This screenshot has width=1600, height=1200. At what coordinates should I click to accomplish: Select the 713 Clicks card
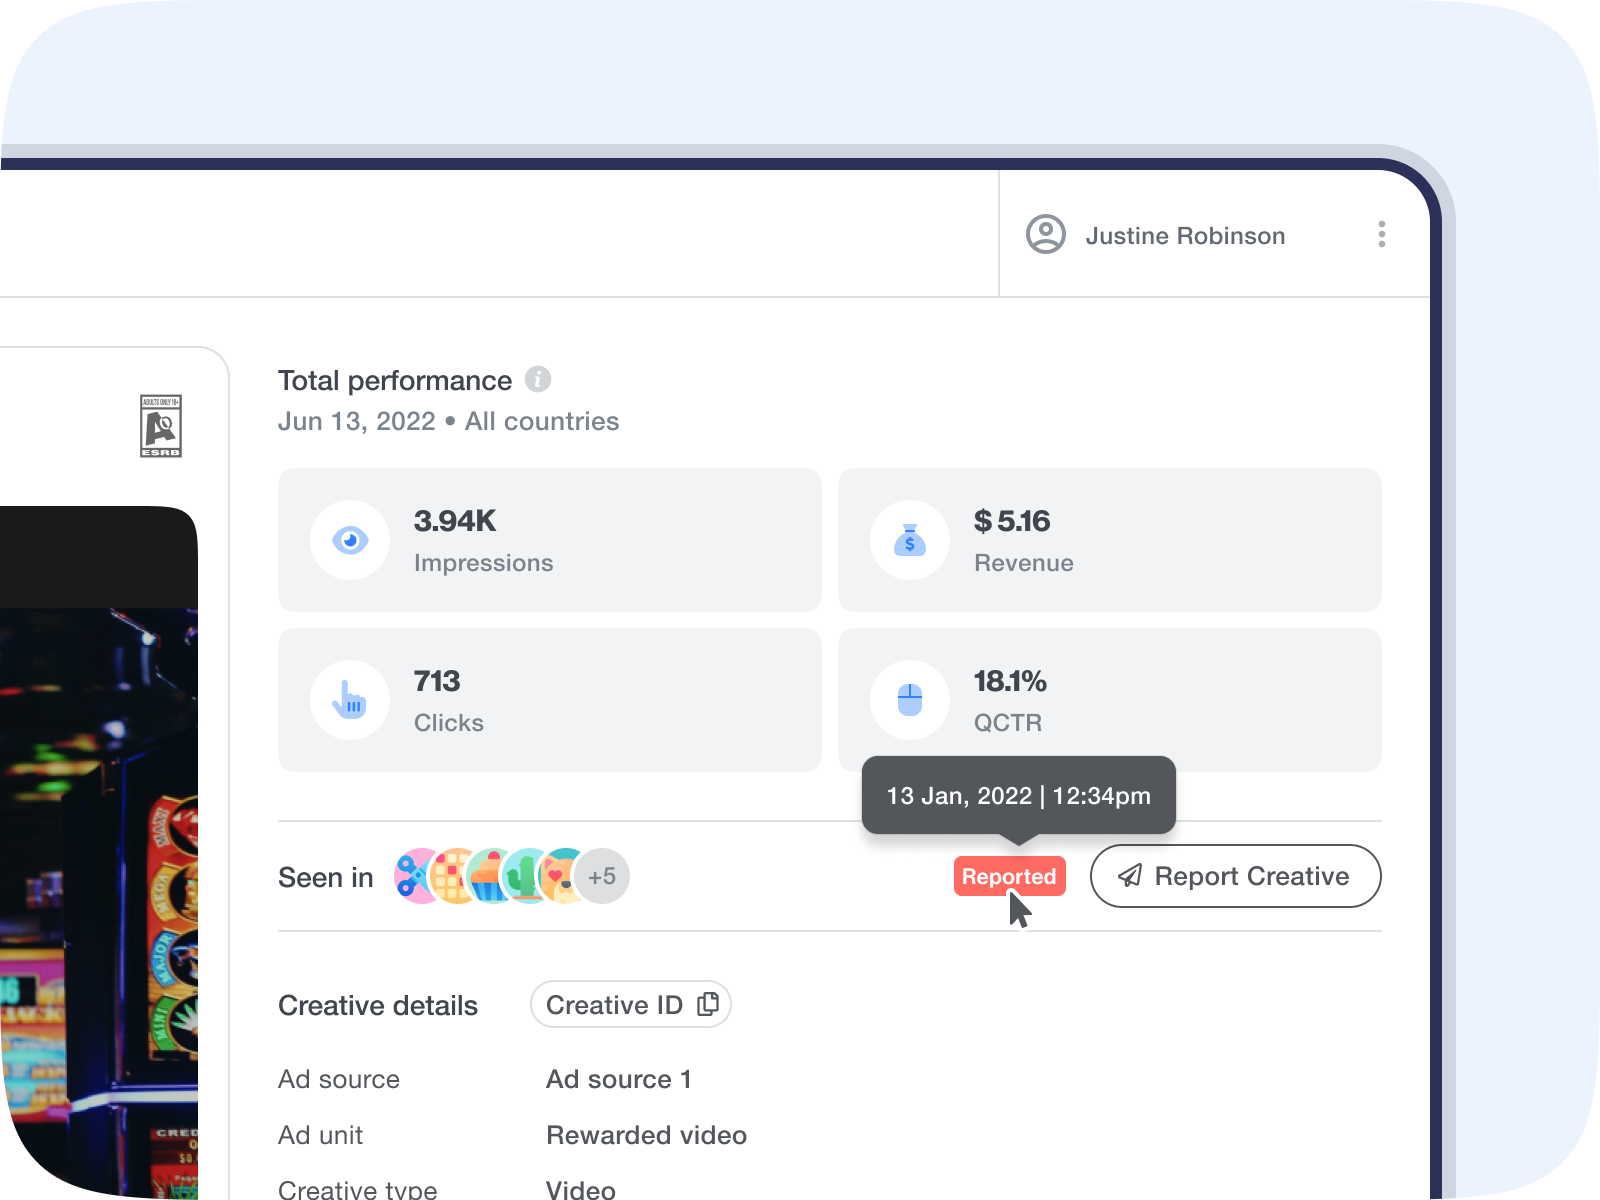[x=550, y=700]
